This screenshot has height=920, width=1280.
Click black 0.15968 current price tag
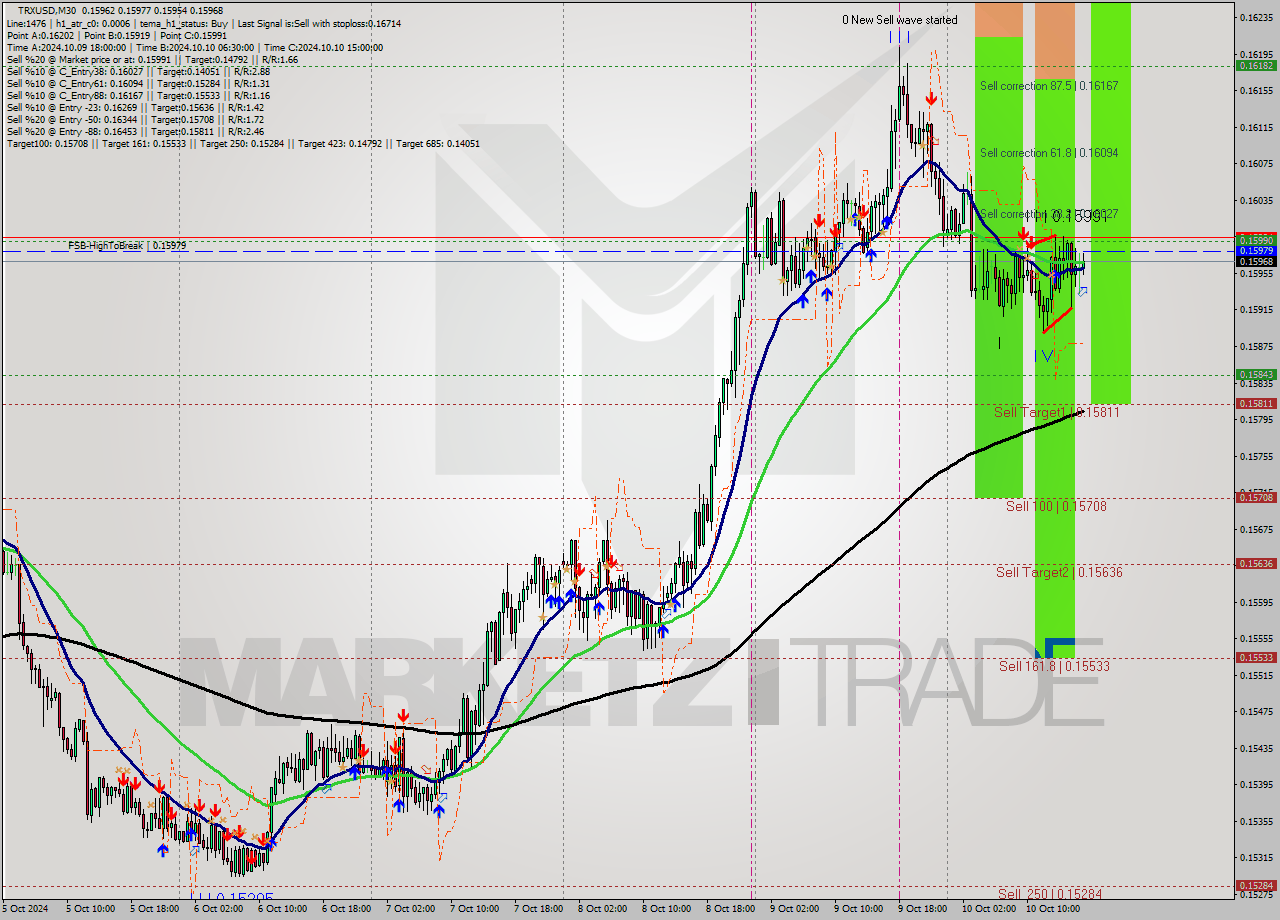pyautogui.click(x=1256, y=261)
